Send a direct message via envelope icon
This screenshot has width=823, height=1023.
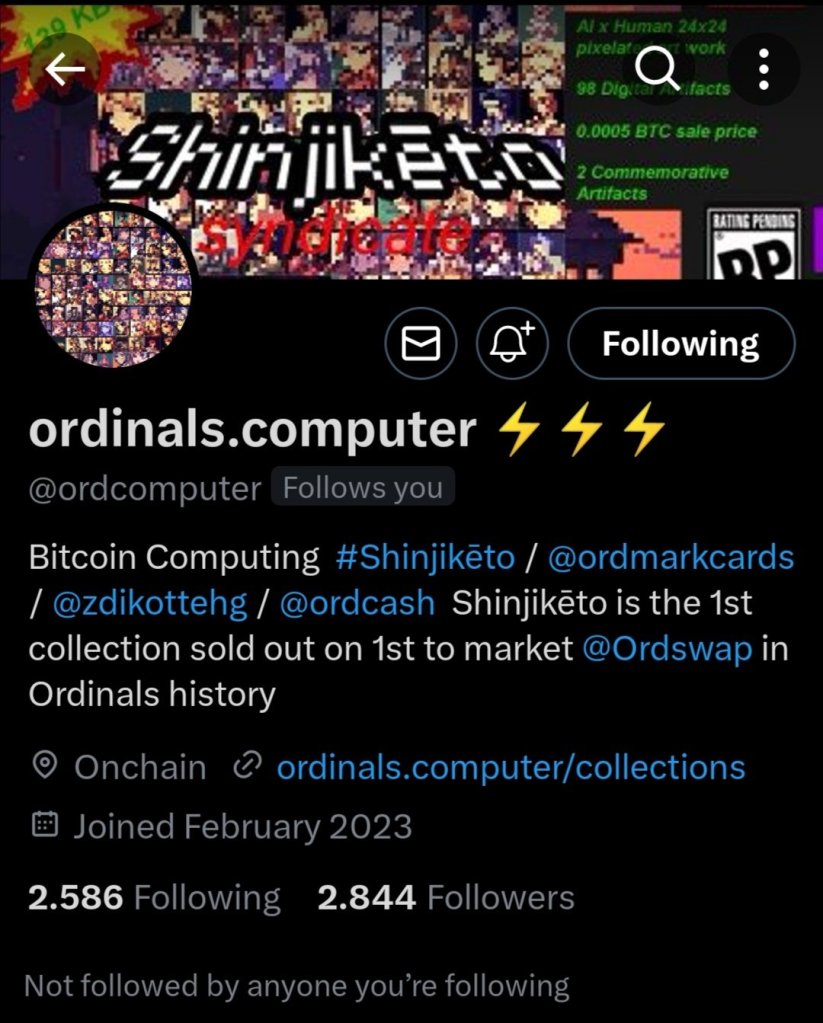click(x=421, y=343)
